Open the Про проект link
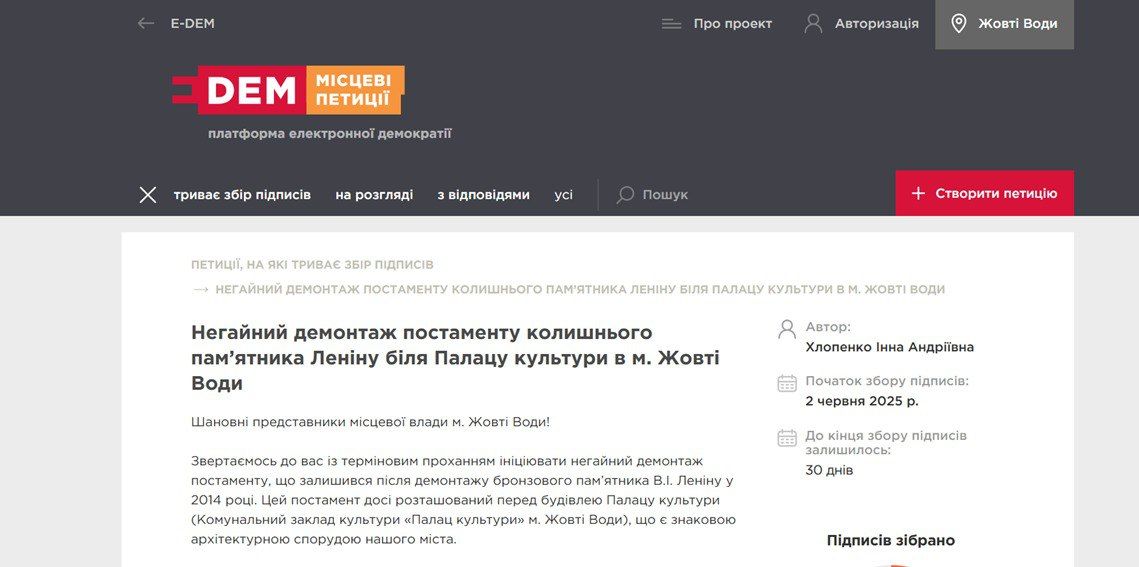1139x567 pixels. coord(732,24)
